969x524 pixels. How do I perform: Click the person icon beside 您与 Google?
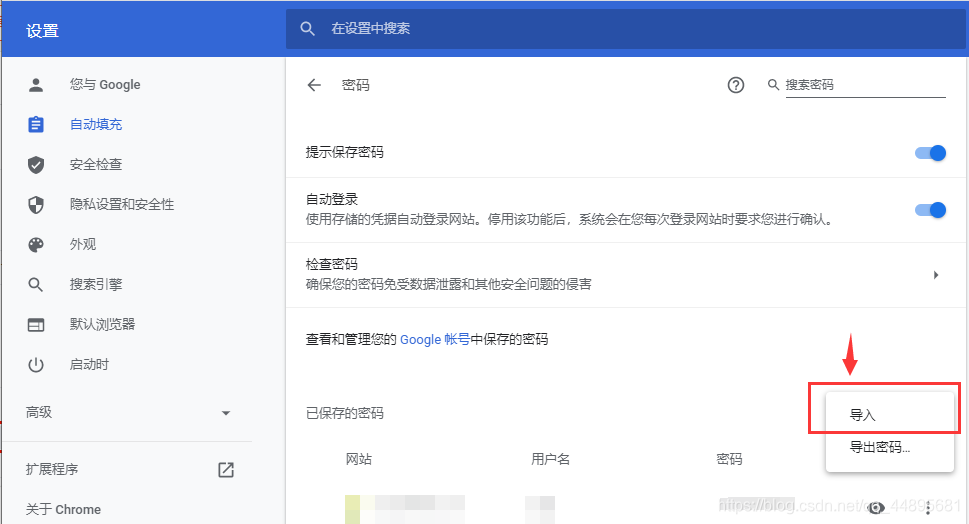point(36,85)
